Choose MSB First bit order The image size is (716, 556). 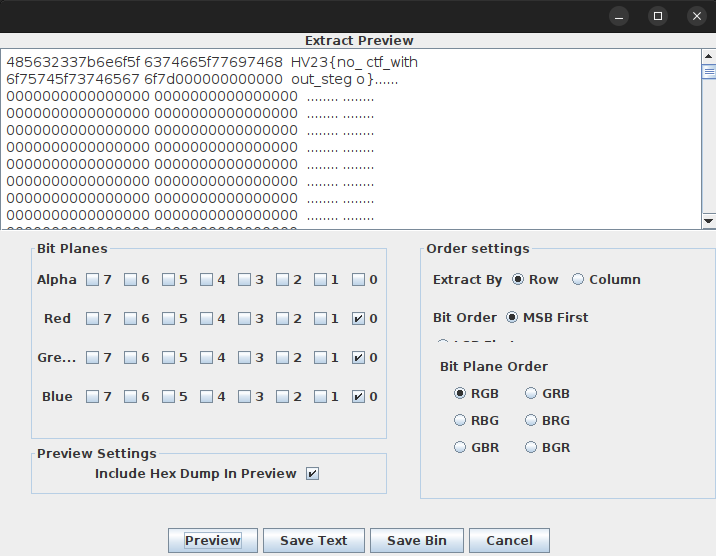pos(513,317)
